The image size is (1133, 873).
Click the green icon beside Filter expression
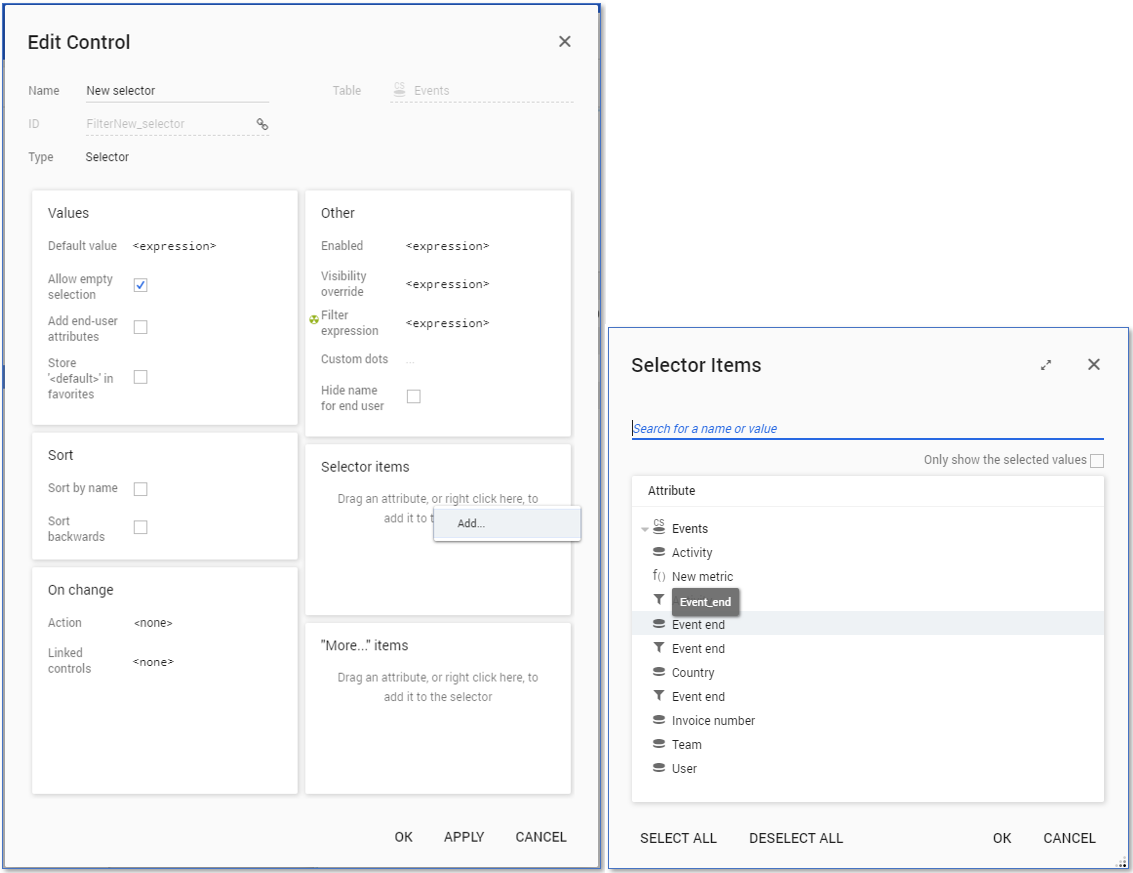314,320
